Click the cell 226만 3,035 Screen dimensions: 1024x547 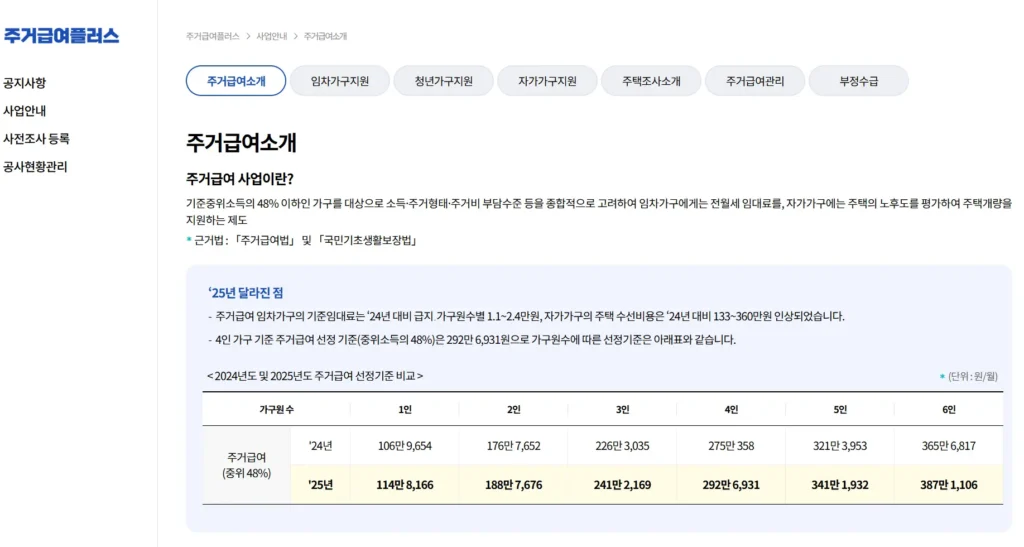pos(622,446)
